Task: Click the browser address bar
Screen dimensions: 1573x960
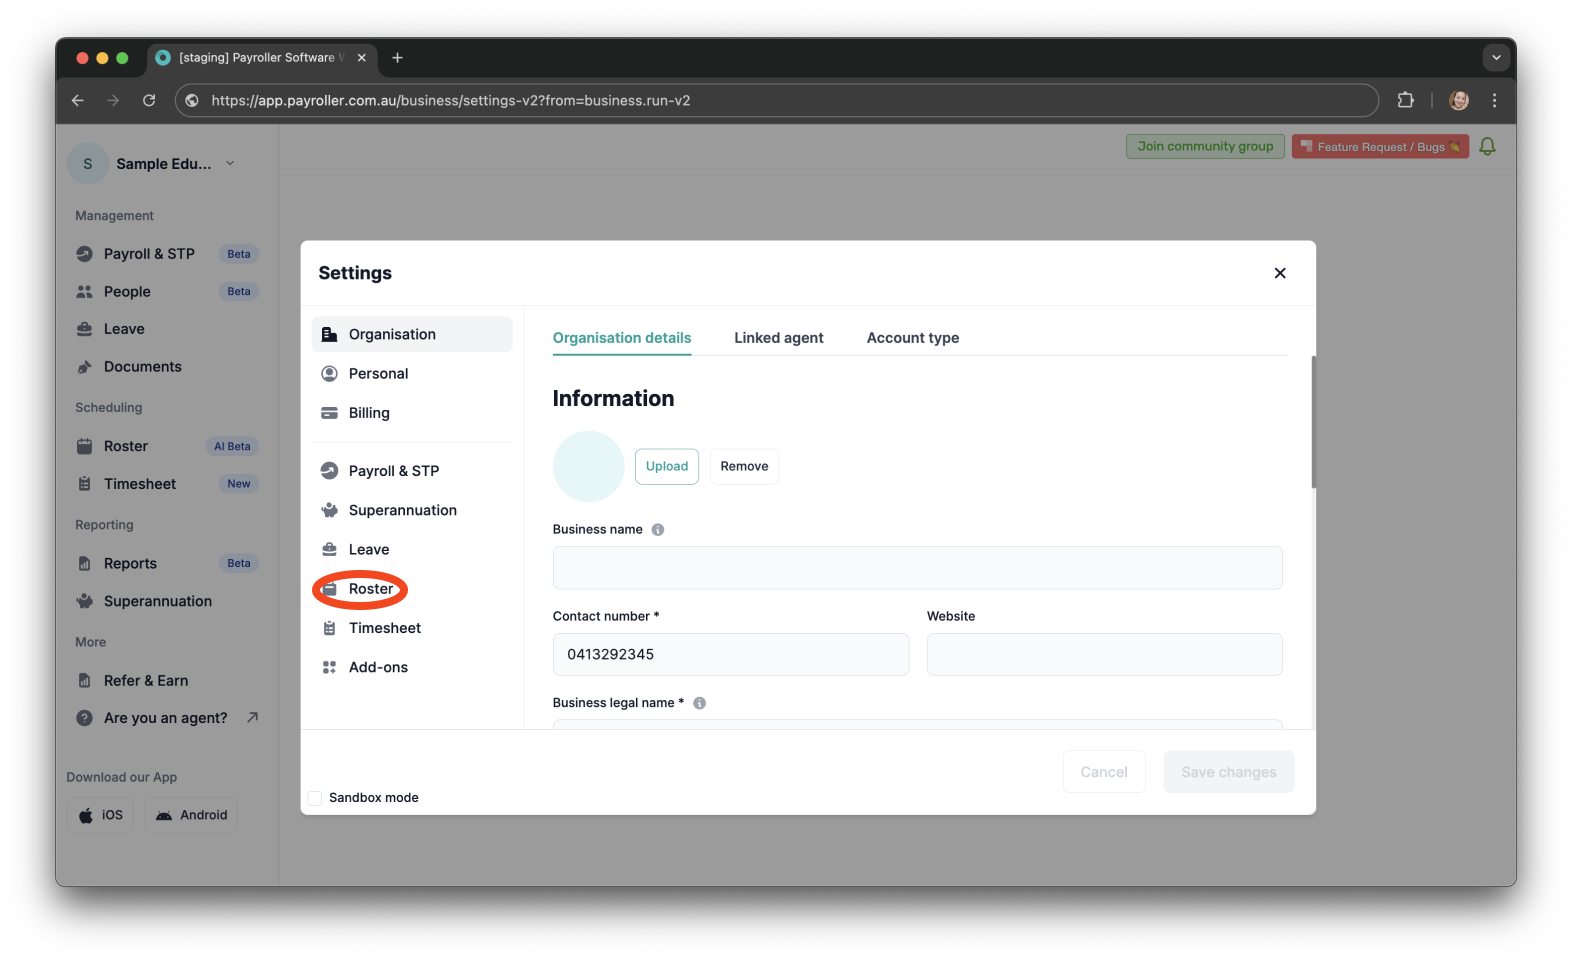Action: [777, 100]
